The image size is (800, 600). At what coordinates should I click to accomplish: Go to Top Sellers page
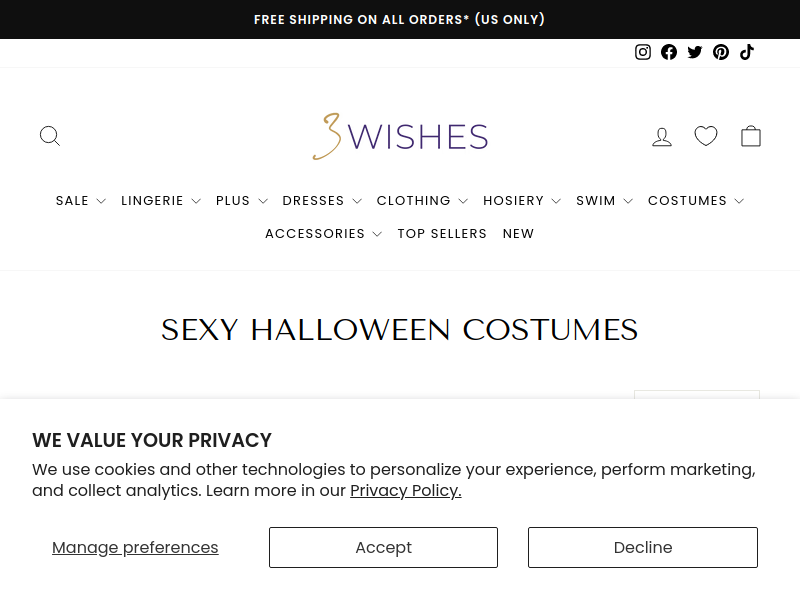click(x=442, y=234)
